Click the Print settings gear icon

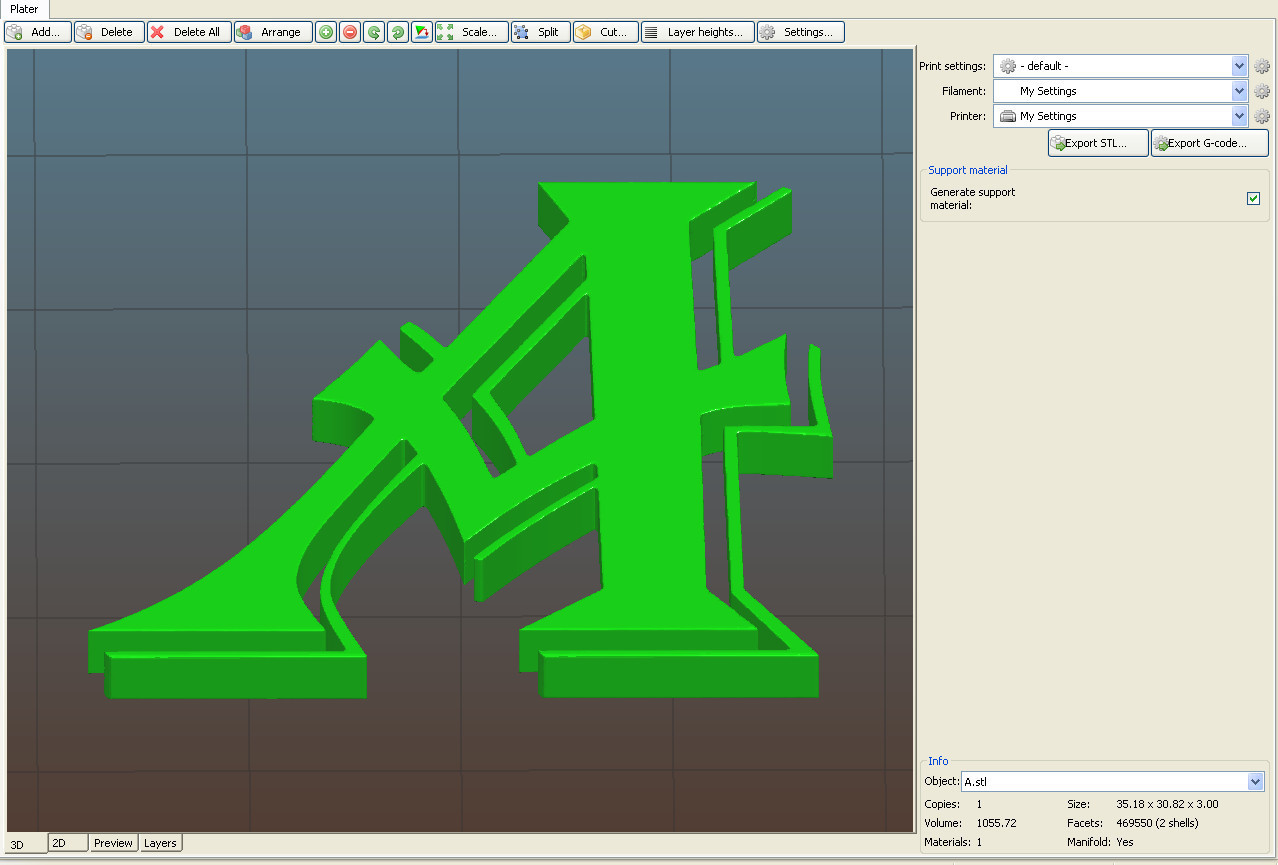1261,66
